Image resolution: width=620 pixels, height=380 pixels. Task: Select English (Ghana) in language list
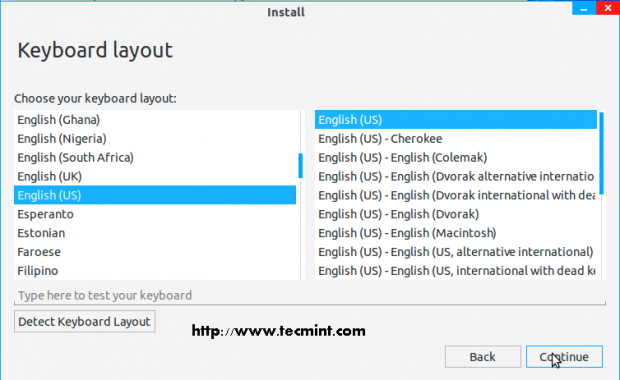click(x=155, y=120)
